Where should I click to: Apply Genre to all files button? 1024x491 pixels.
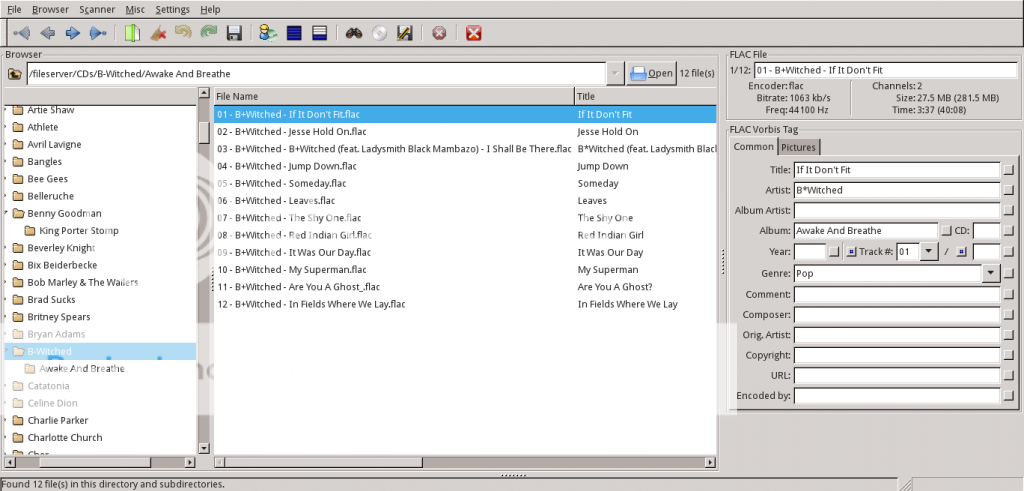[1009, 274]
